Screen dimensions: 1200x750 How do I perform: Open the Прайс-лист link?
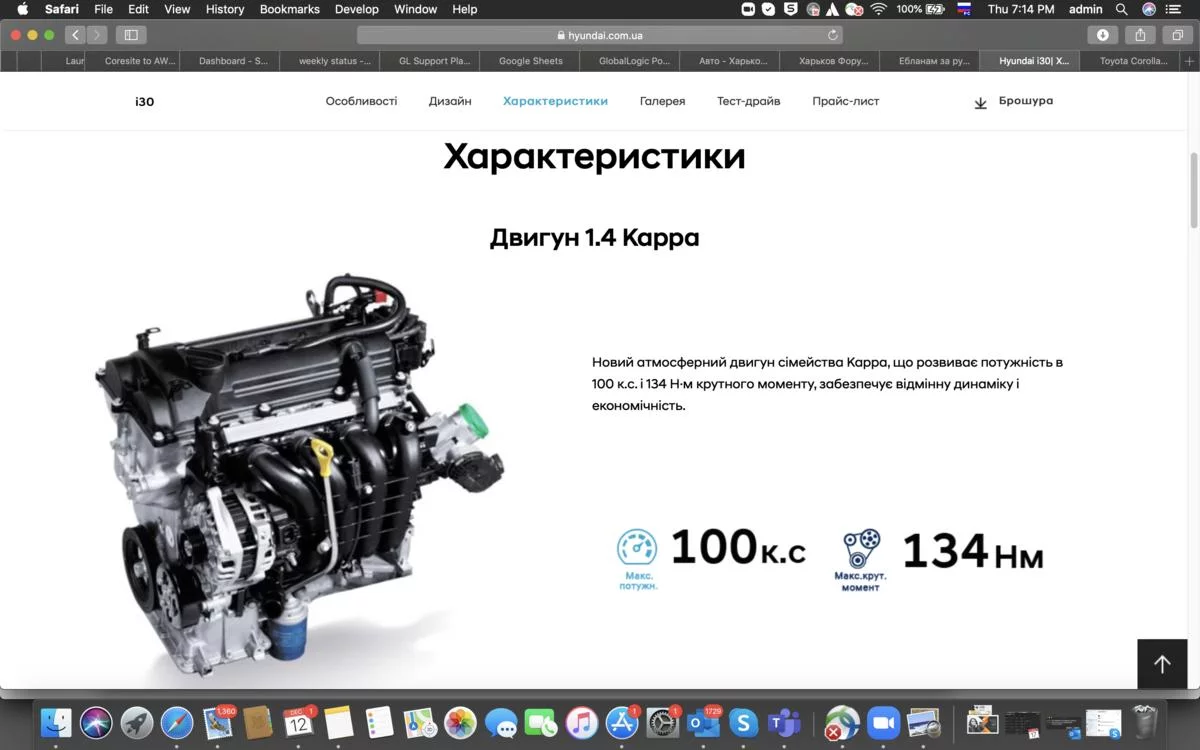pyautogui.click(x=845, y=101)
